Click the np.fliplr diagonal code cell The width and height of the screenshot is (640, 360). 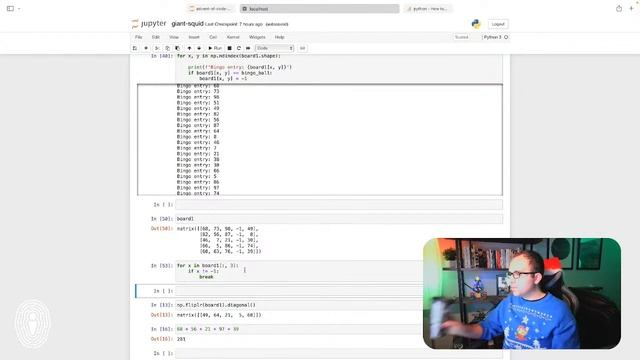coord(299,305)
